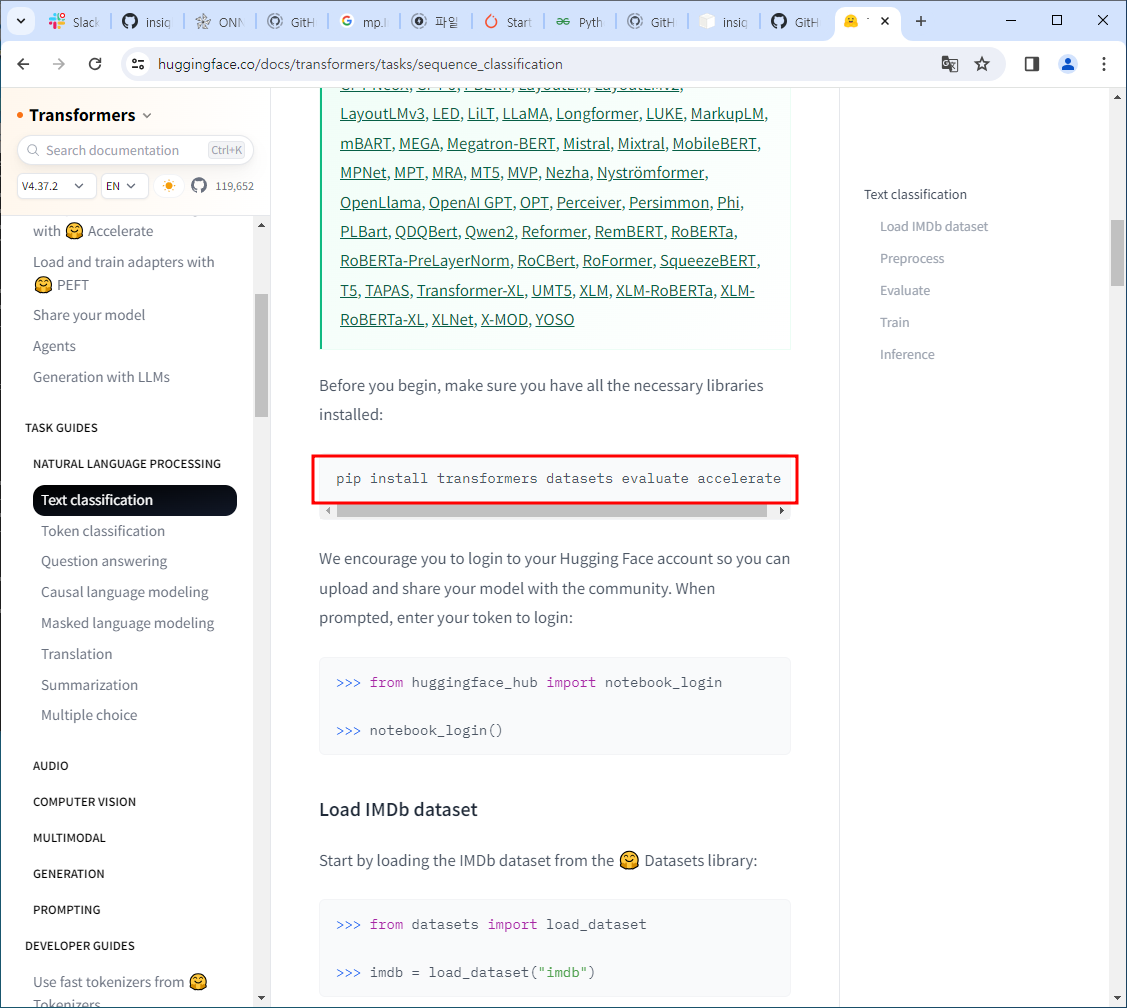Open Share your model page
This screenshot has height=1008, width=1127.
(x=88, y=315)
